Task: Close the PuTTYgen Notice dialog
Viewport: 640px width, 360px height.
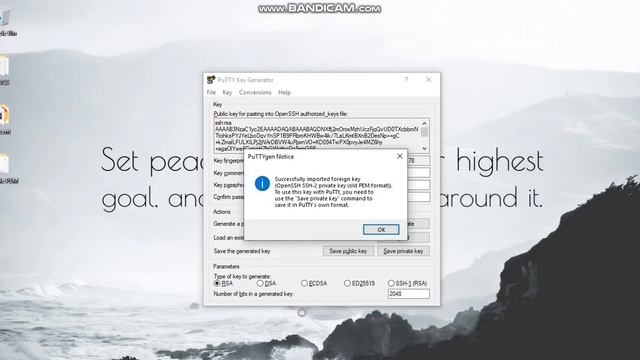Action: [400, 156]
